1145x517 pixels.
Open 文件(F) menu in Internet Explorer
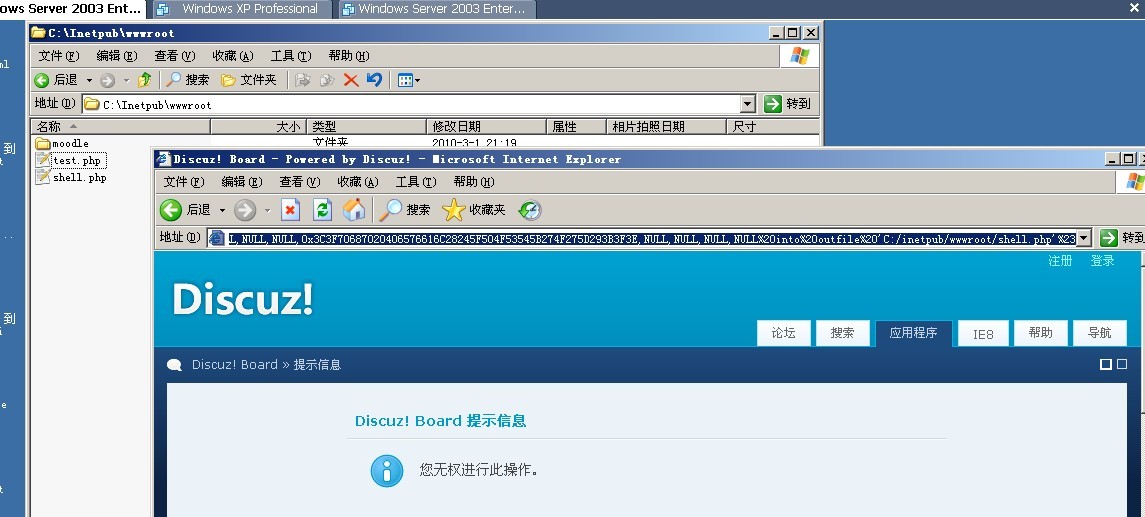pyautogui.click(x=183, y=182)
